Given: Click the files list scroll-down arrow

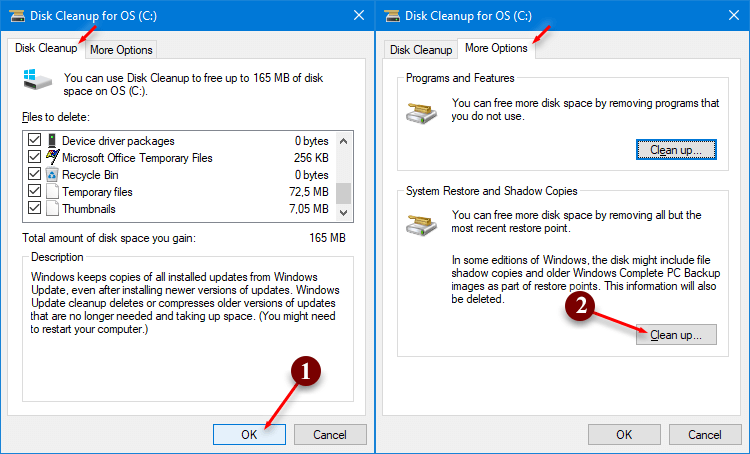Looking at the screenshot, I should pyautogui.click(x=343, y=212).
